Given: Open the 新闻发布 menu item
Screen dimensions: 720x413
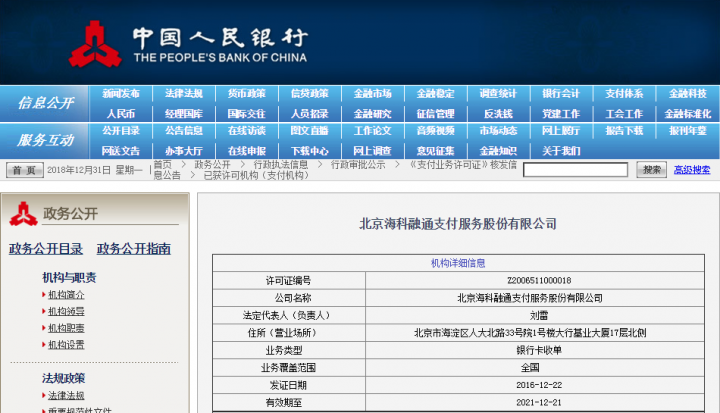Looking at the screenshot, I should [121, 94].
